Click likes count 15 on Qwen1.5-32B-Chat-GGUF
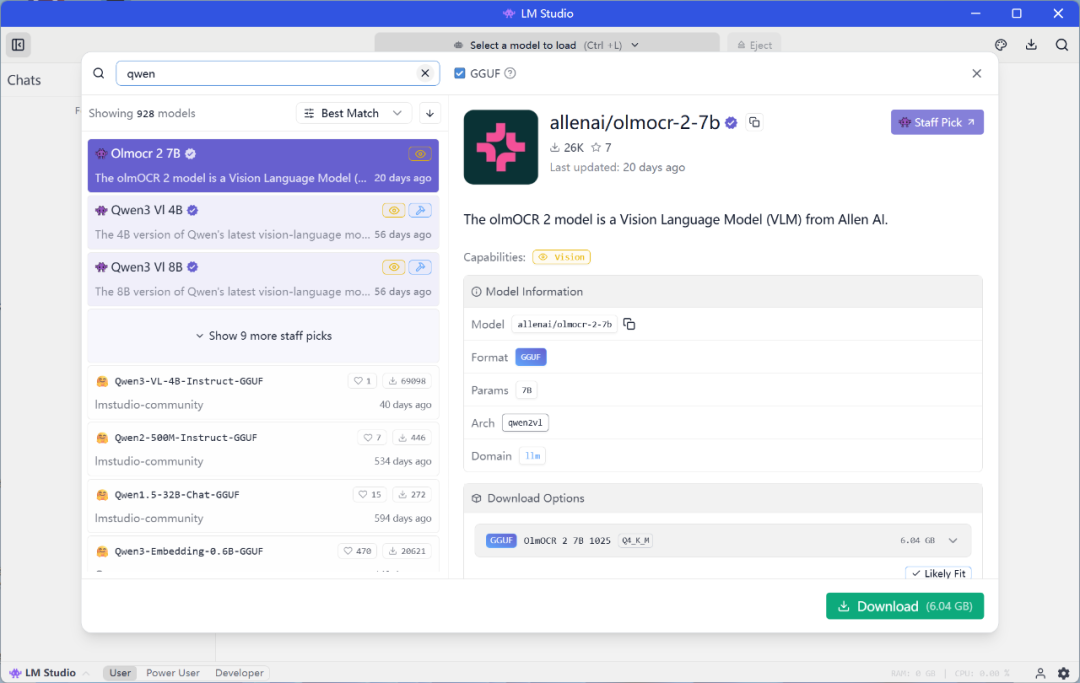This screenshot has height=683, width=1080. click(370, 494)
